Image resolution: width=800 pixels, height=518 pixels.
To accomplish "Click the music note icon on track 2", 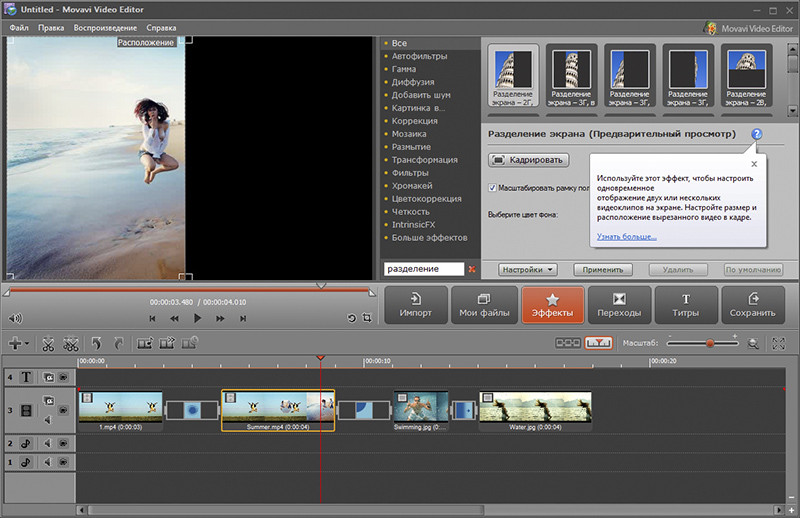I will point(26,443).
